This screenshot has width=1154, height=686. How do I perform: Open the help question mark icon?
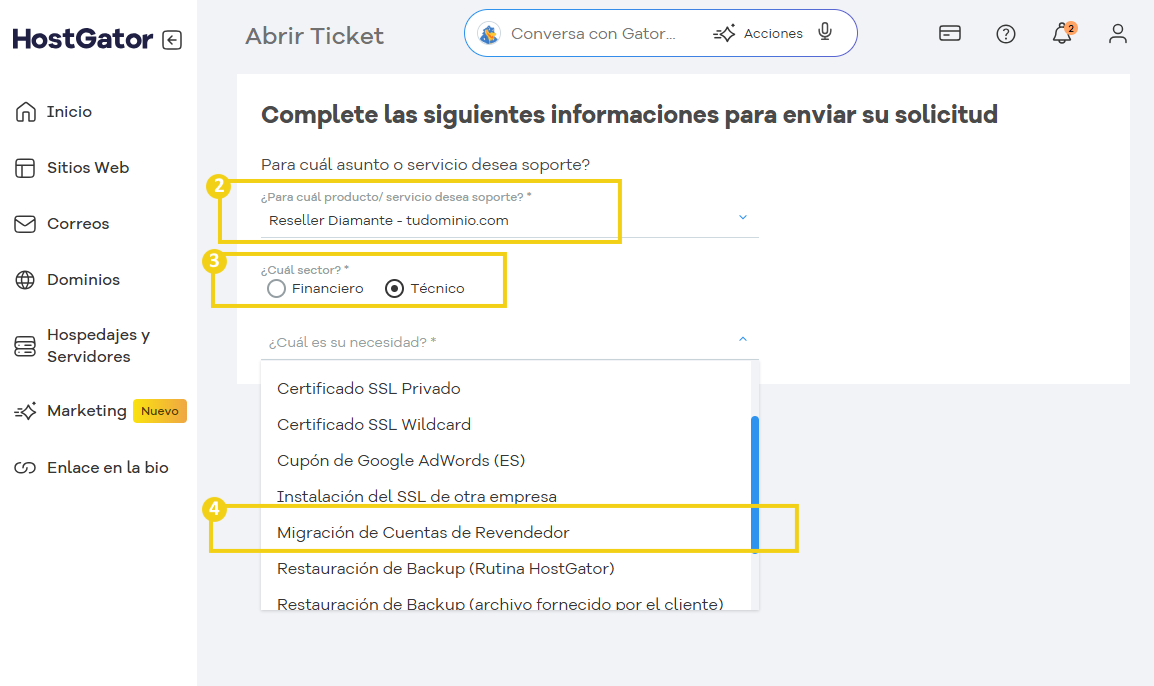(1006, 33)
